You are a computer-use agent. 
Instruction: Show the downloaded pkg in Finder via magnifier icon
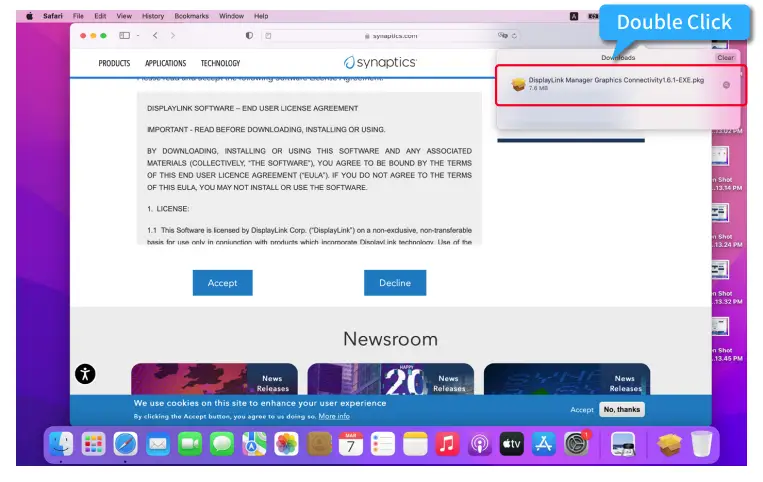click(726, 85)
